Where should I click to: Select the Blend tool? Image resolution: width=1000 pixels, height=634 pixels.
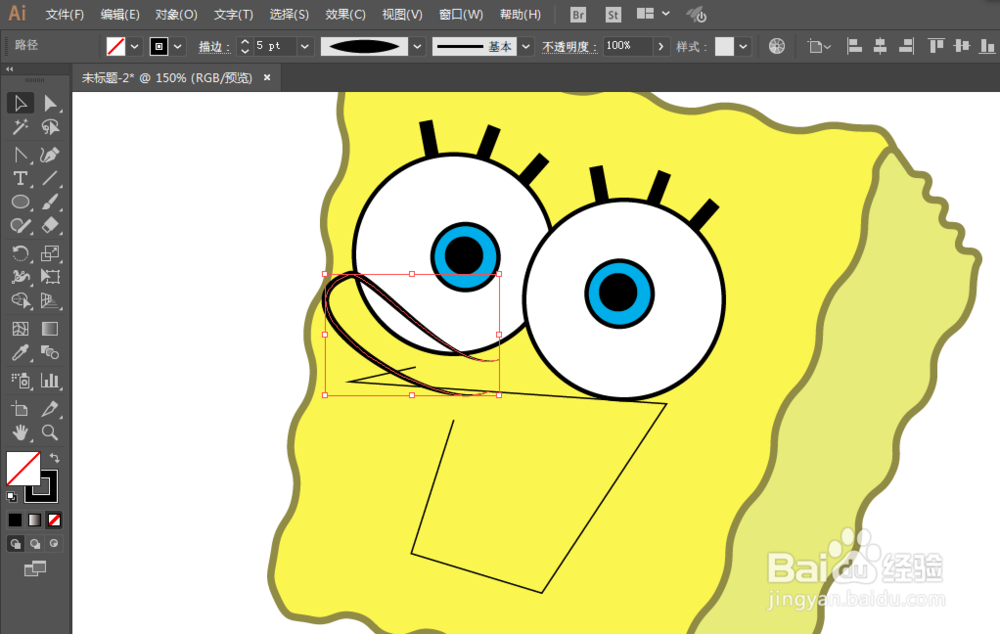[50, 352]
